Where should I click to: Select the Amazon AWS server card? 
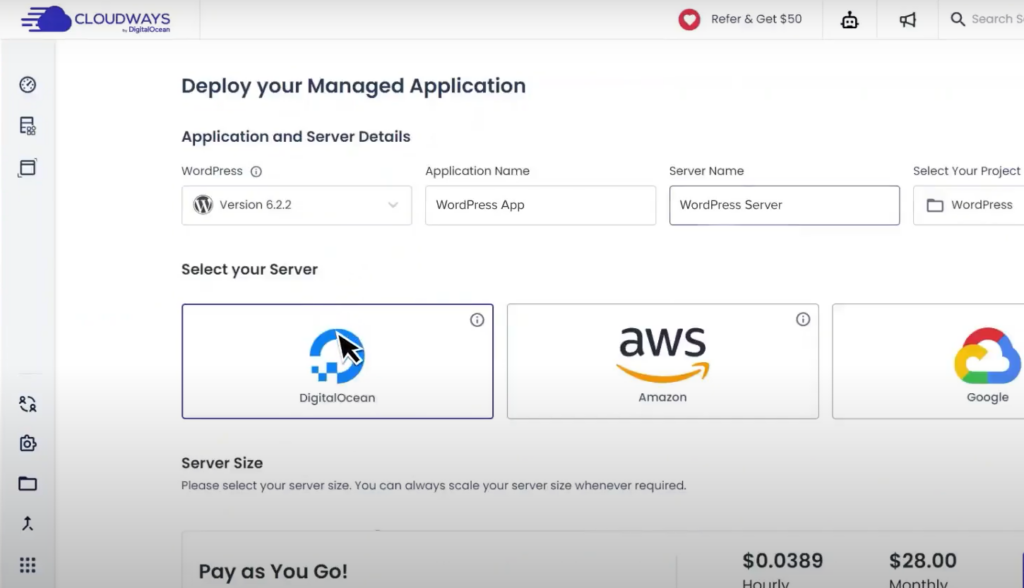point(662,361)
